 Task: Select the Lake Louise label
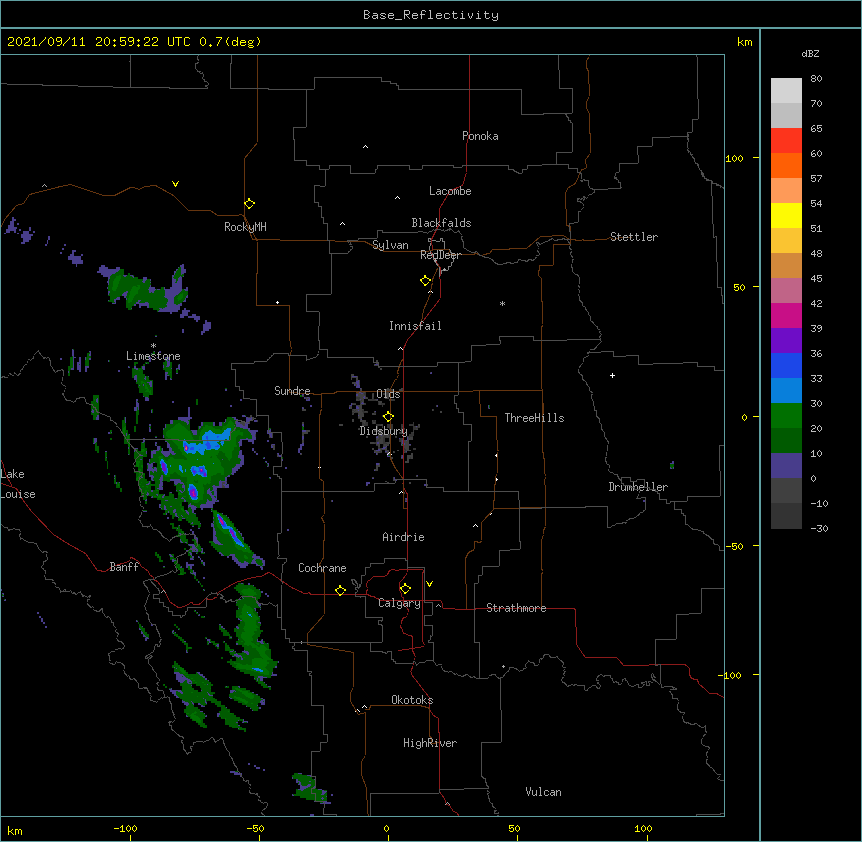(x=18, y=484)
